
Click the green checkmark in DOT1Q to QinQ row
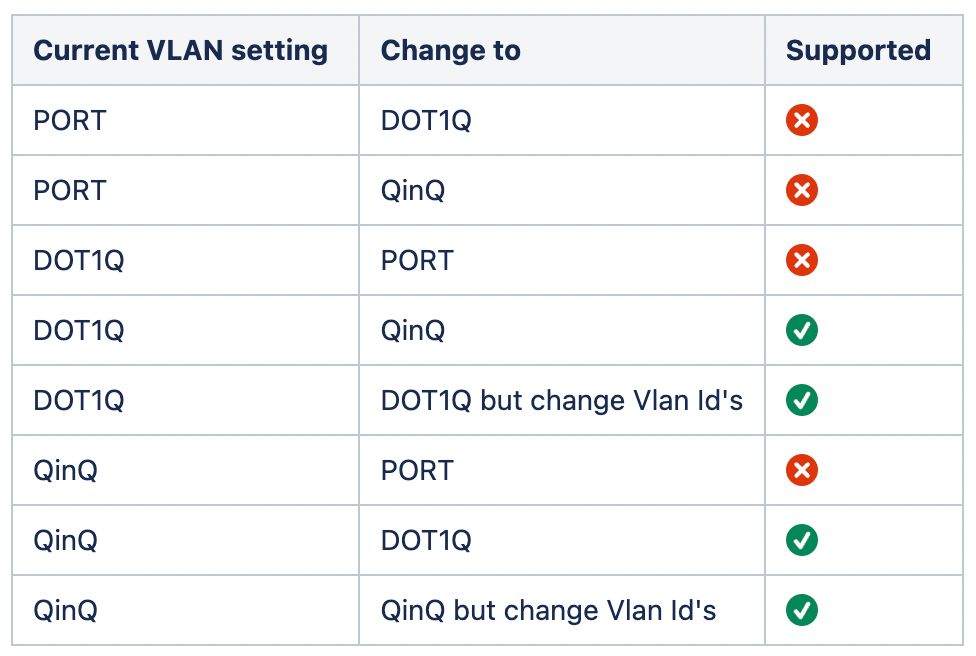(802, 330)
